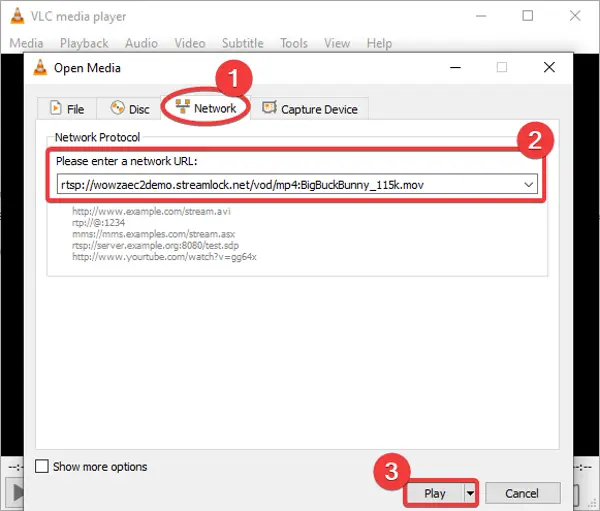The width and height of the screenshot is (600, 511).
Task: Click the File tab document icon
Action: (x=55, y=108)
